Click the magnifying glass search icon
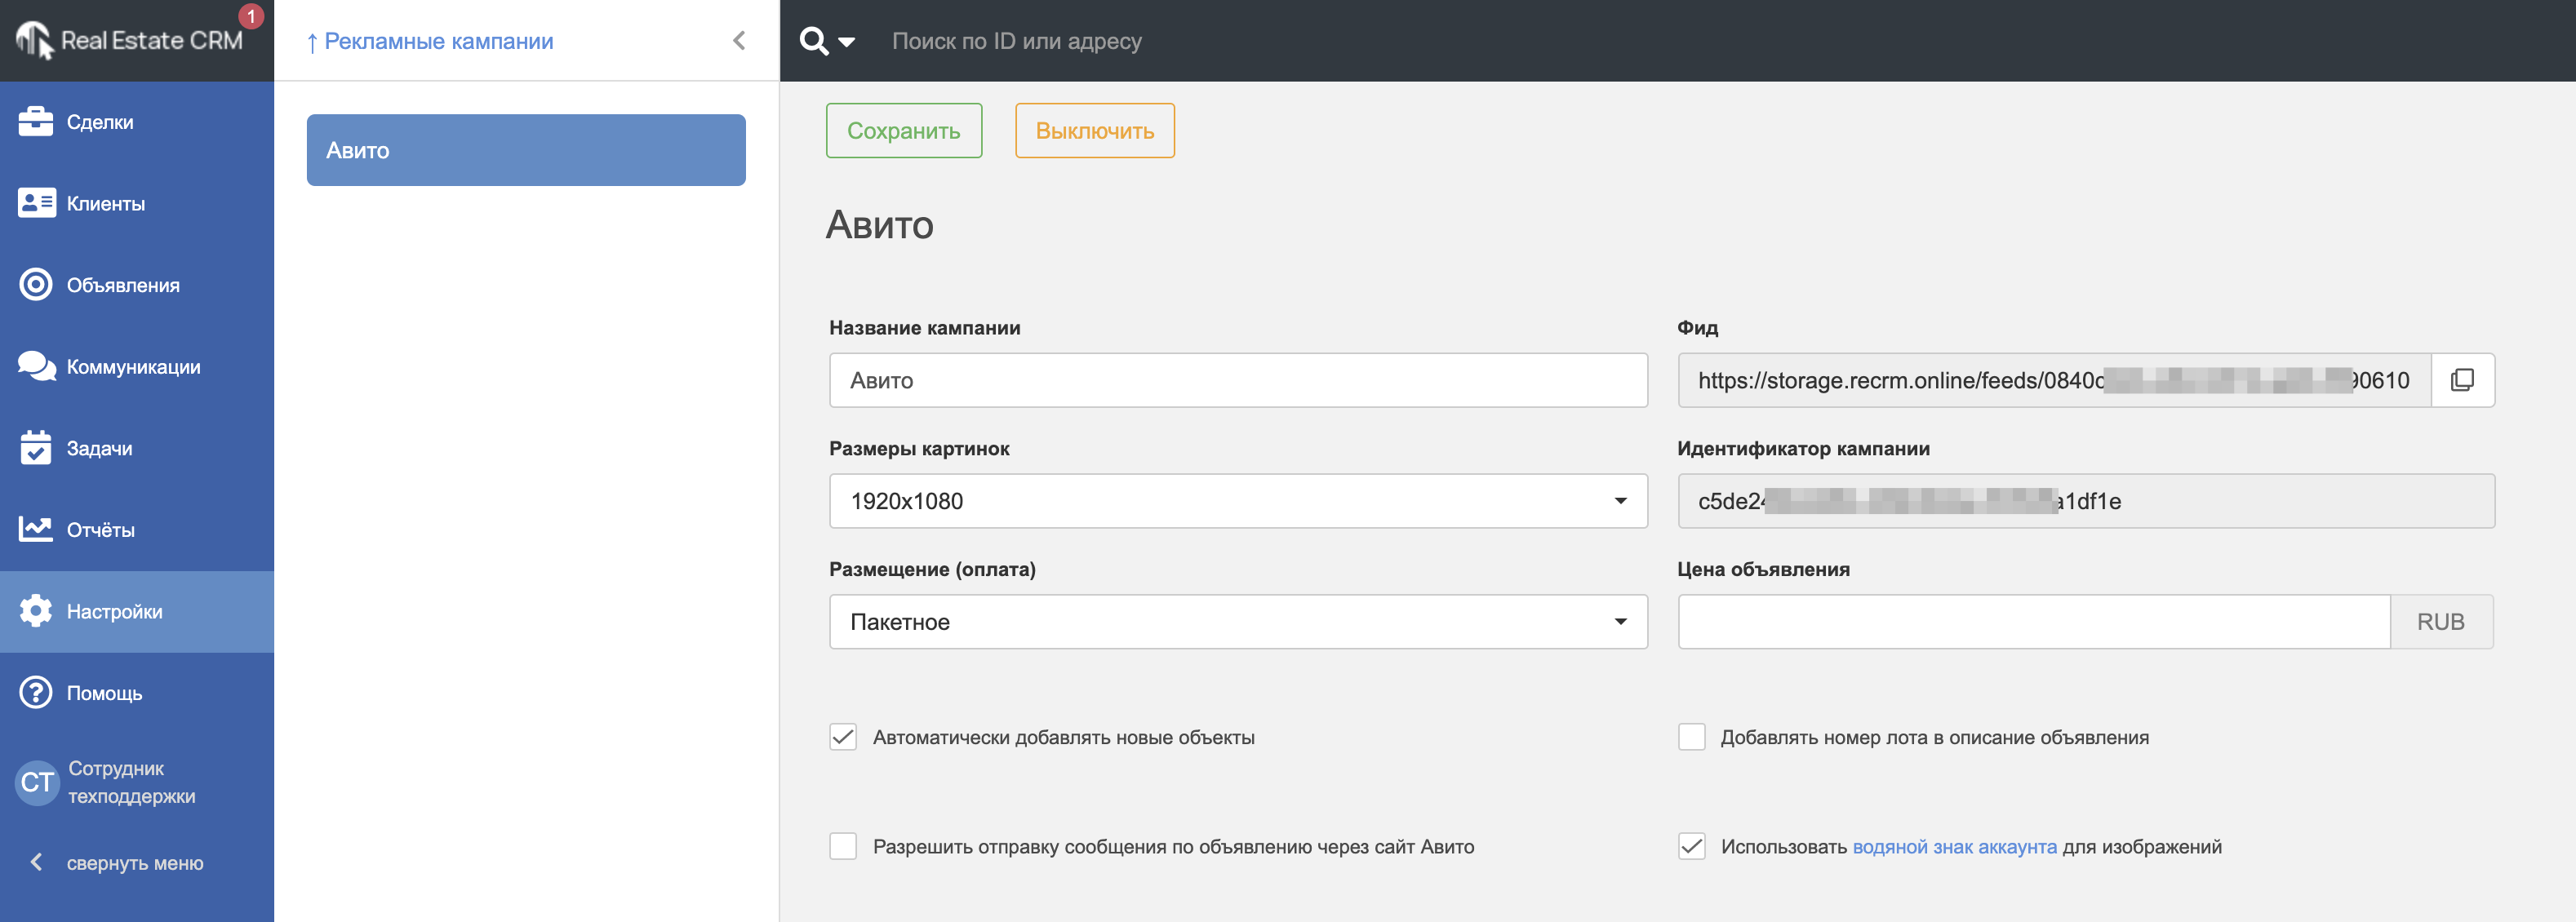2576x922 pixels. (x=814, y=41)
